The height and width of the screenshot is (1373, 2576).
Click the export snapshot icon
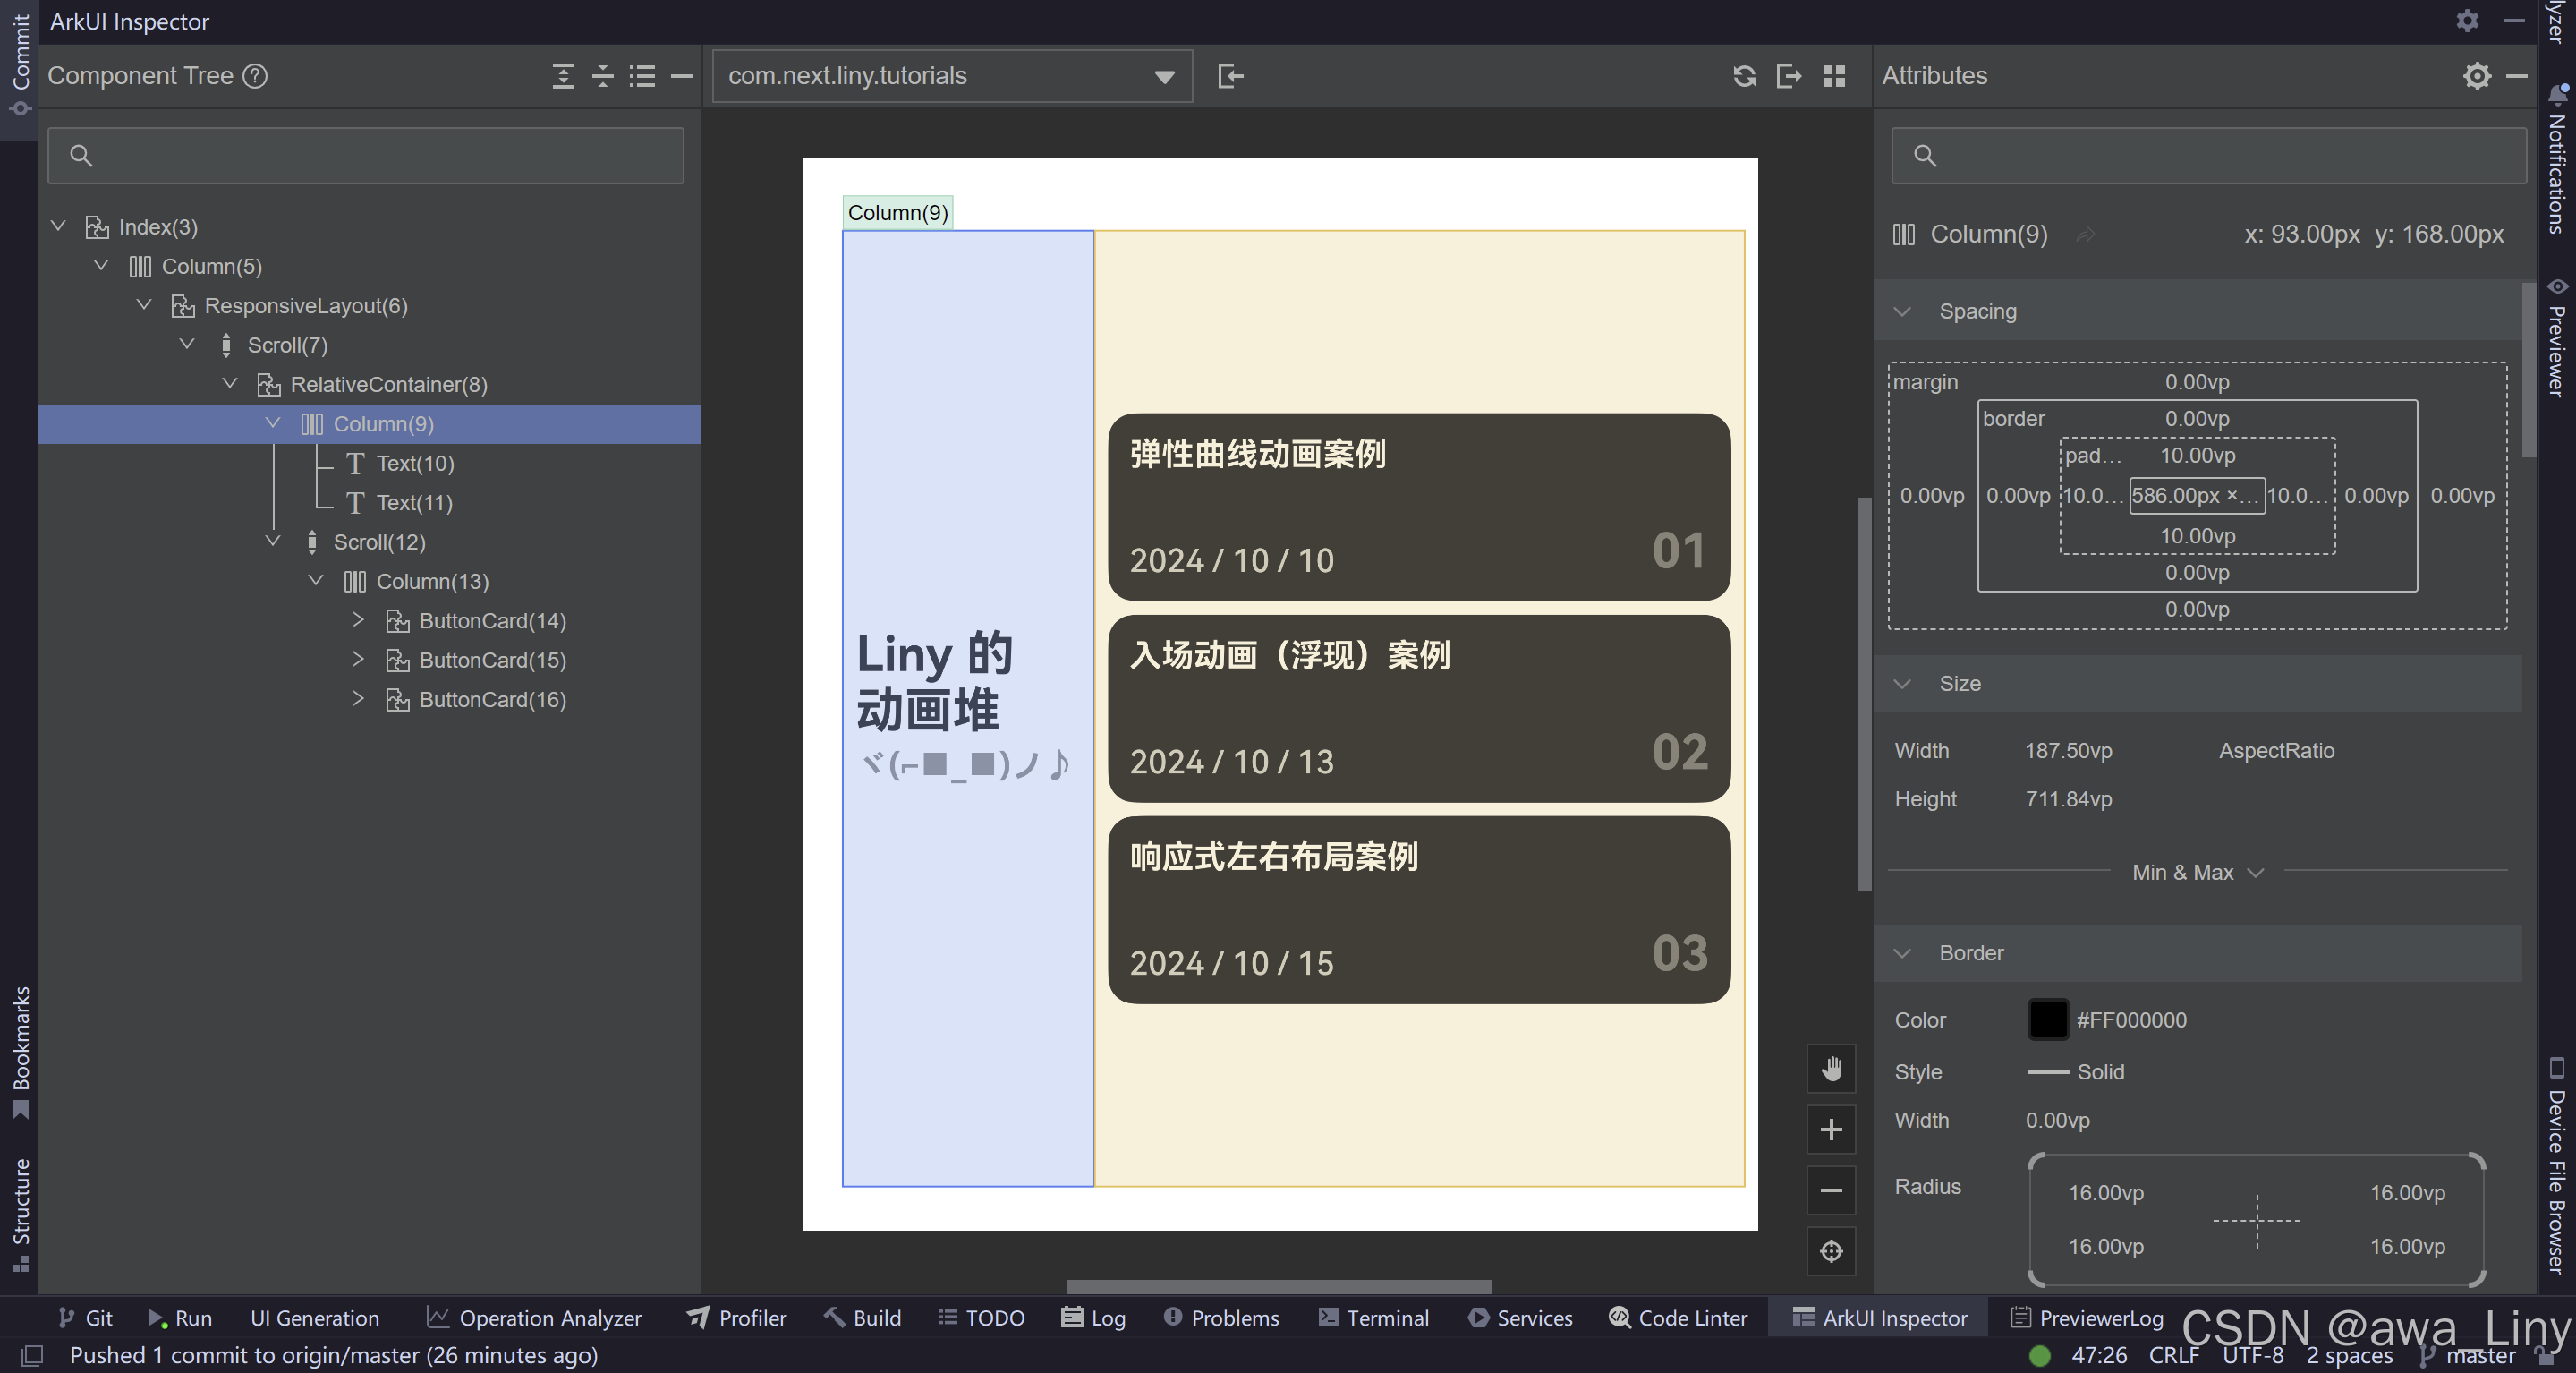click(1788, 76)
